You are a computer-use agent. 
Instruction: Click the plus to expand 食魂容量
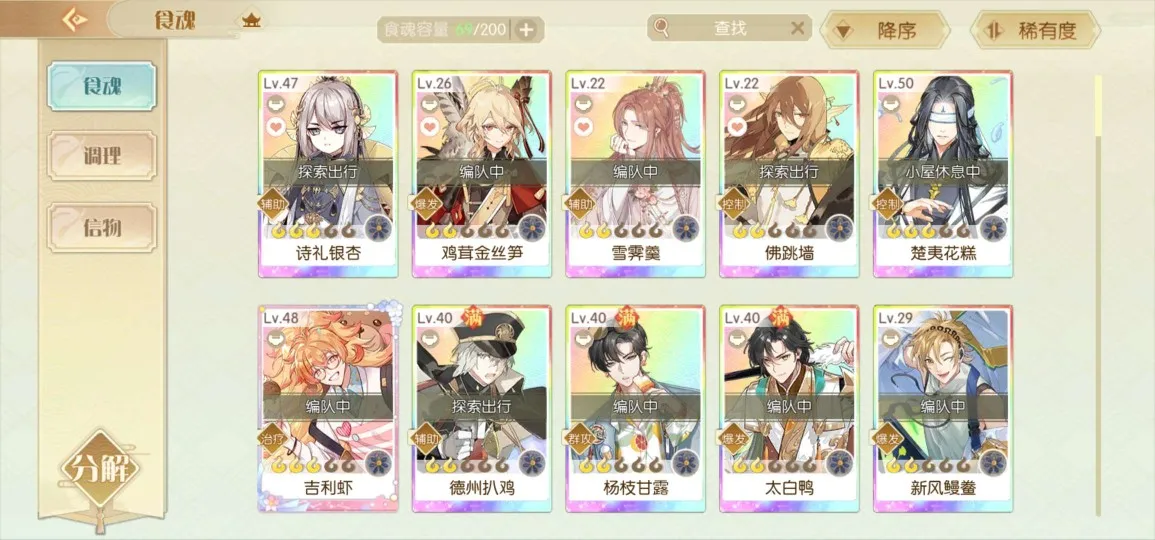click(526, 29)
